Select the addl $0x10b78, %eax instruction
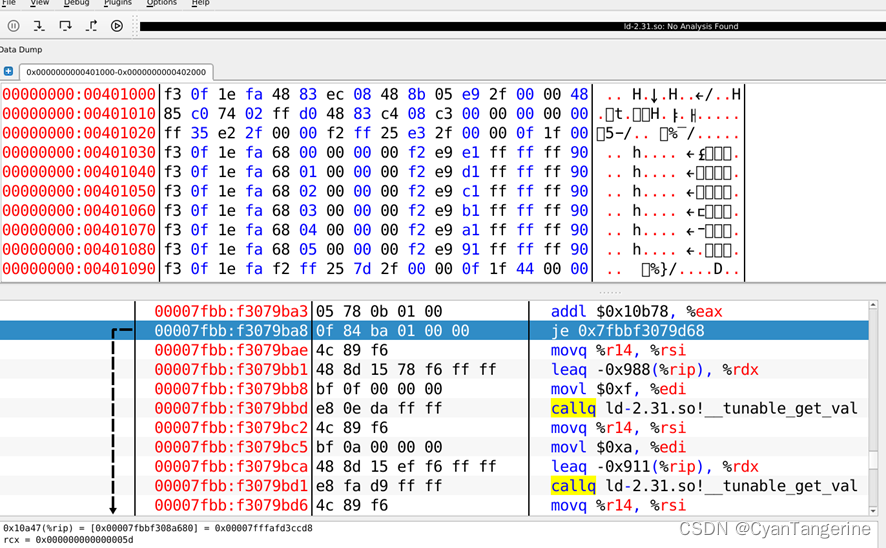The image size is (886, 548). tap(636, 311)
